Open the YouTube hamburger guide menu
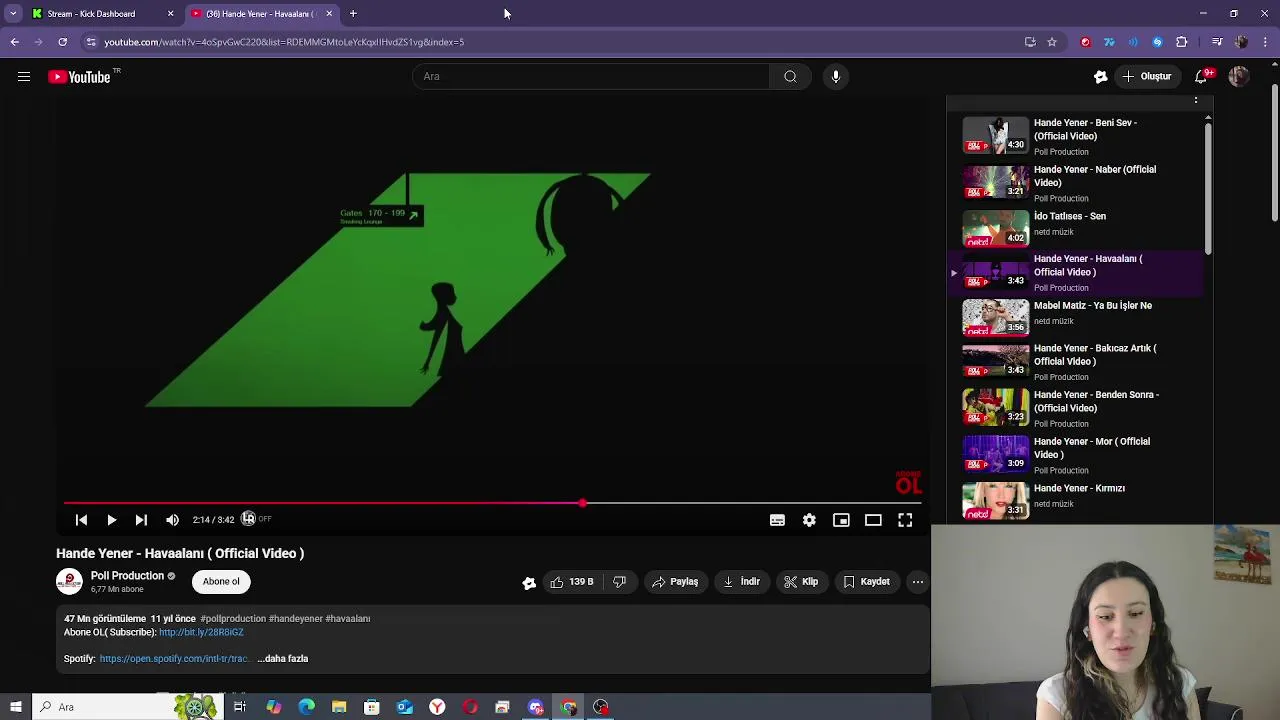 point(24,77)
